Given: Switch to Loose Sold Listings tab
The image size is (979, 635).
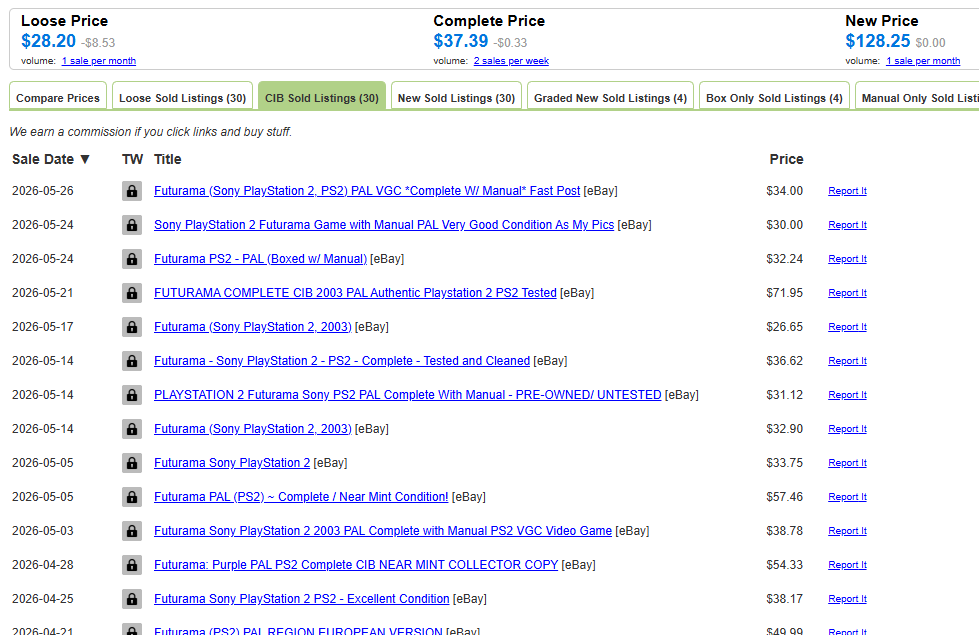Looking at the screenshot, I should (182, 98).
